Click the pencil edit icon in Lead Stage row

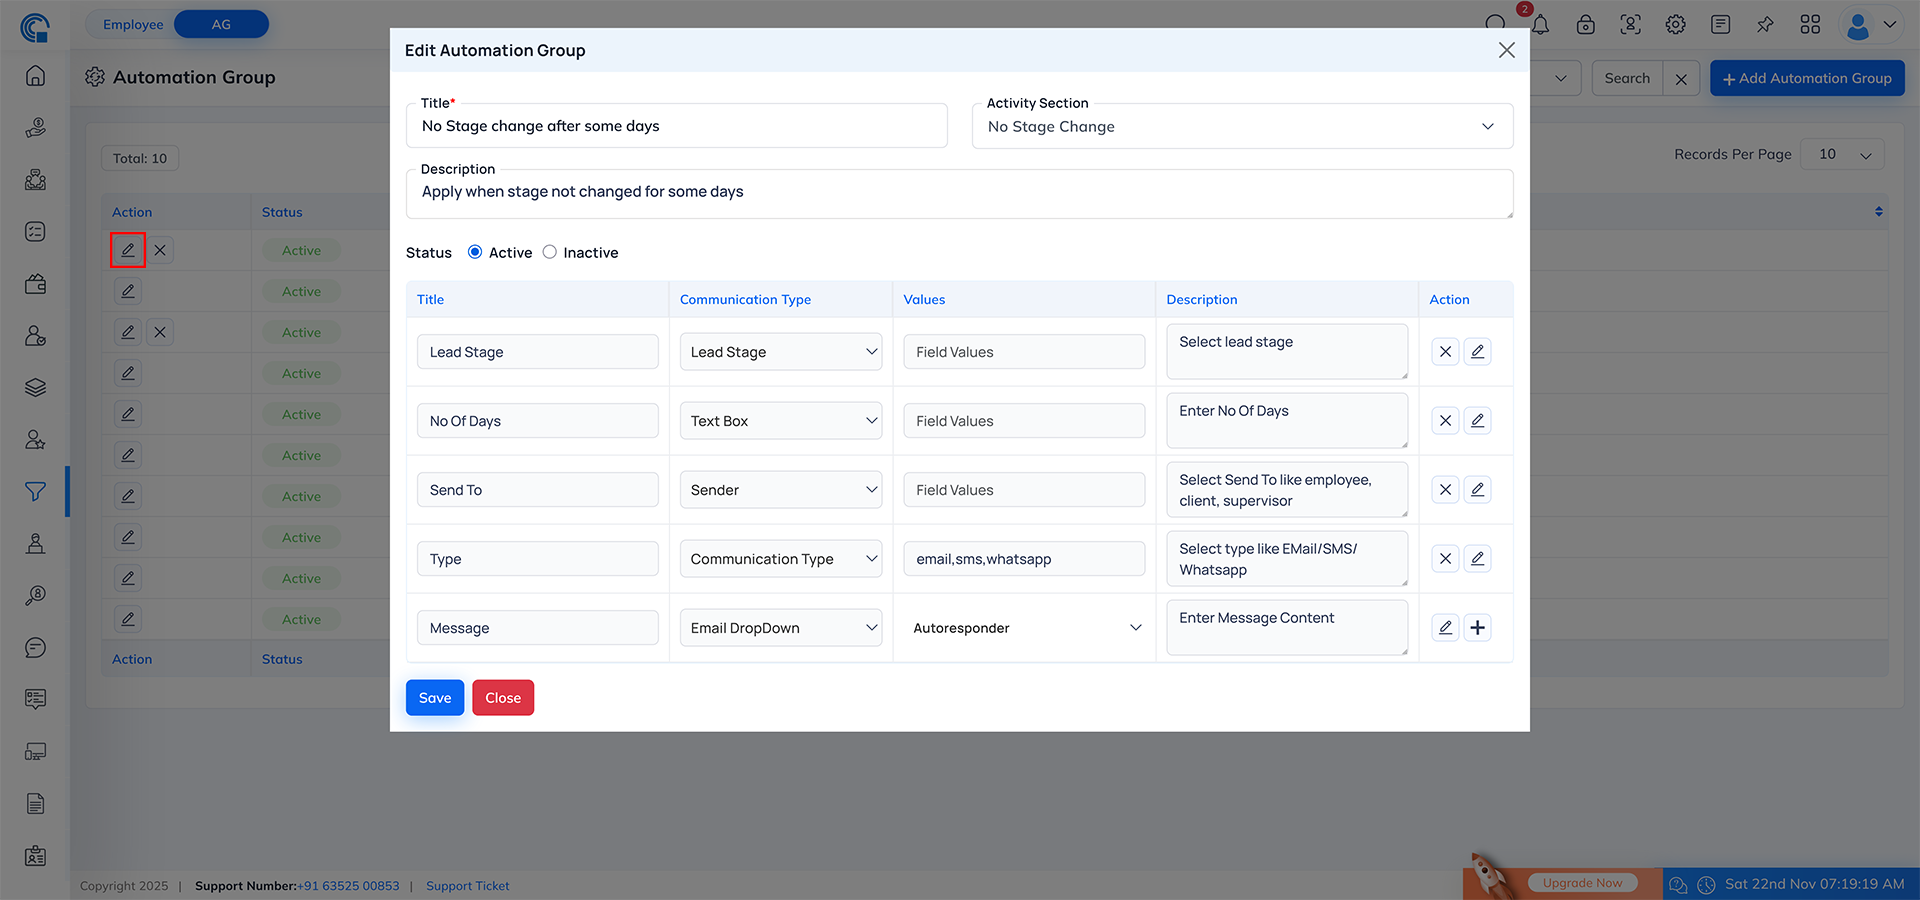pos(1477,352)
